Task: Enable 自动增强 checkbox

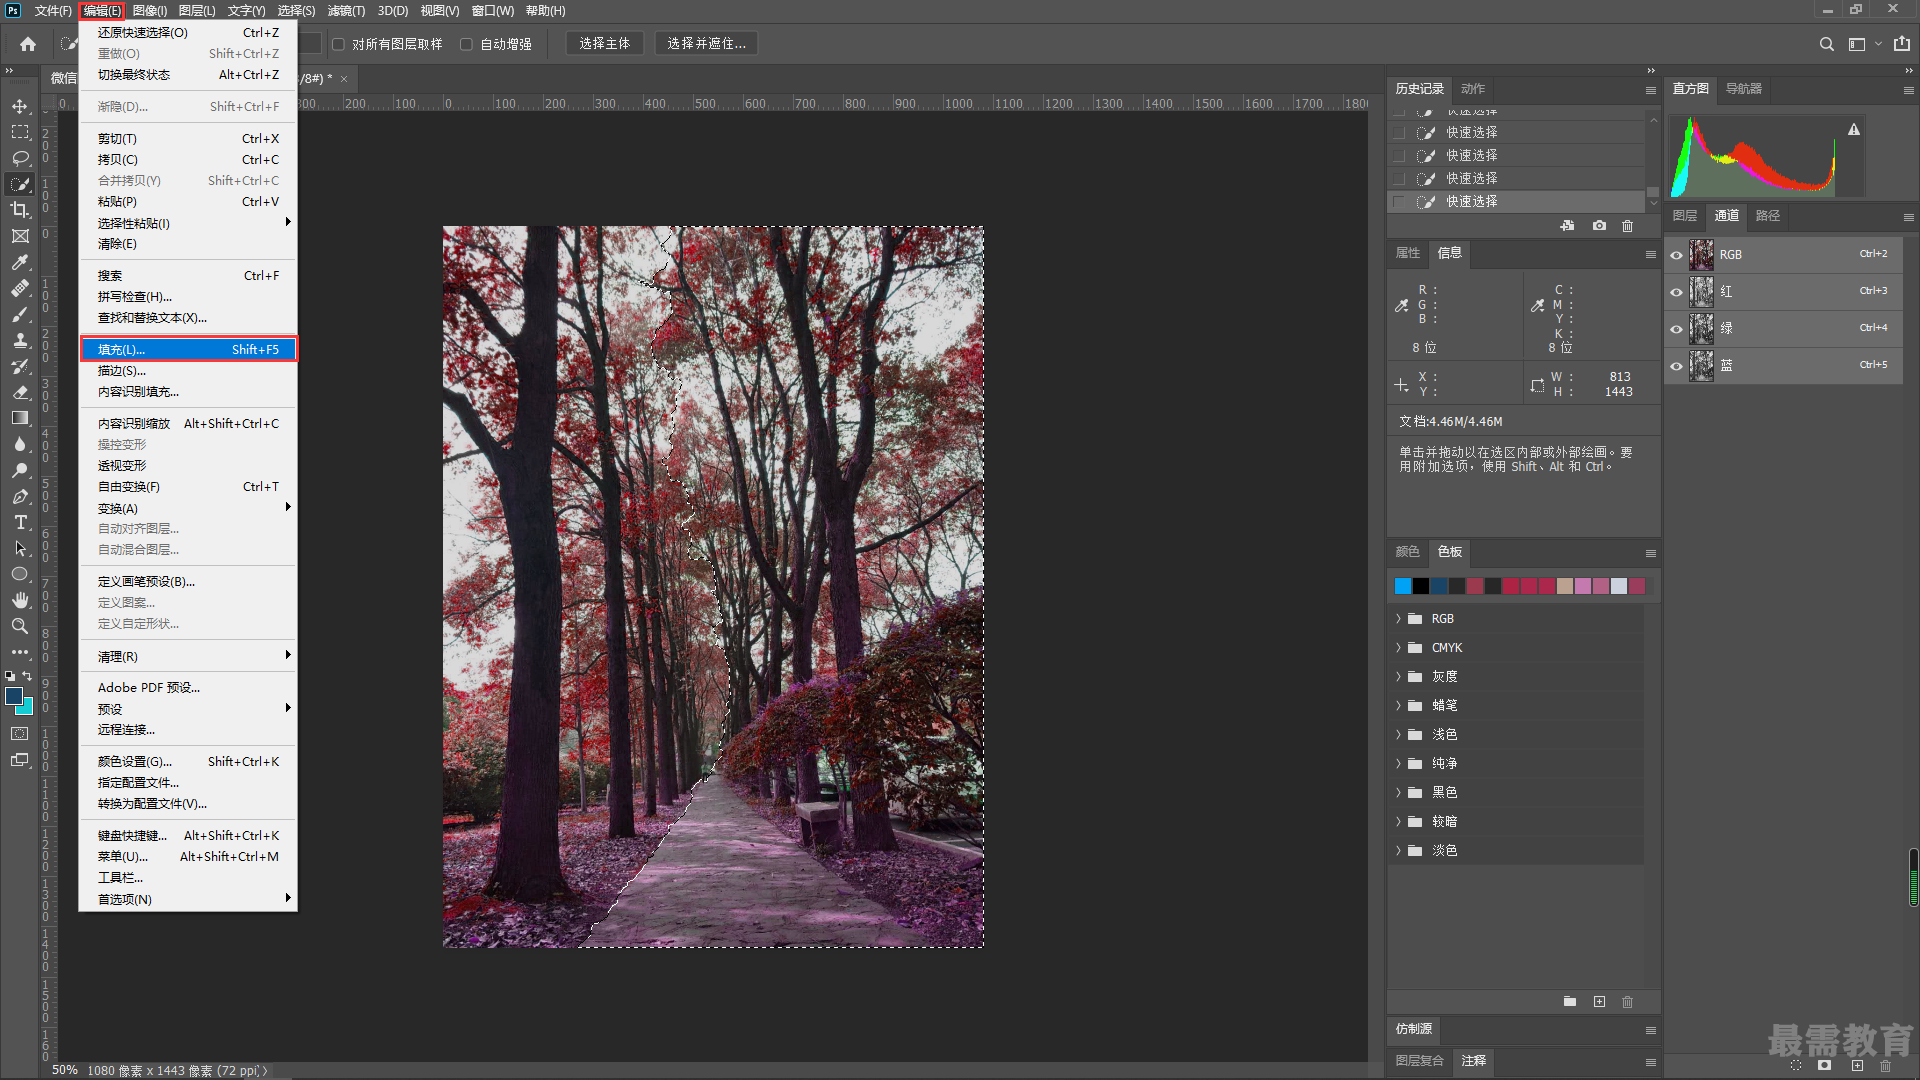Action: tap(466, 44)
